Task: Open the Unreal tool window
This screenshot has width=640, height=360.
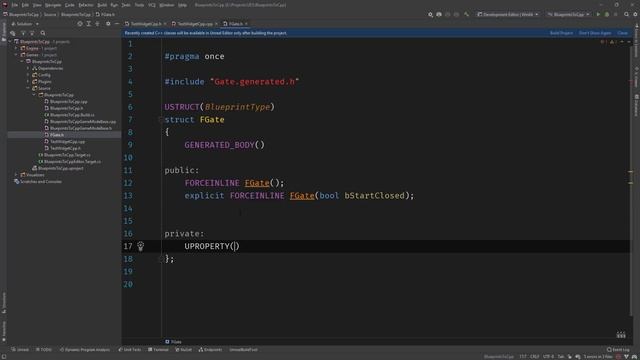Action: coord(20,350)
